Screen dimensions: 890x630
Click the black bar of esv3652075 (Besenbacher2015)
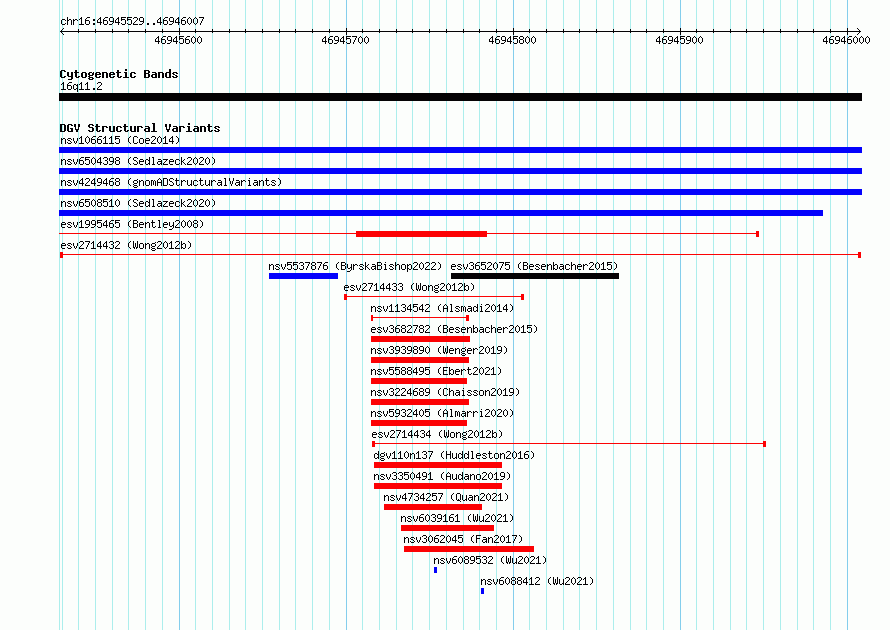pyautogui.click(x=535, y=276)
